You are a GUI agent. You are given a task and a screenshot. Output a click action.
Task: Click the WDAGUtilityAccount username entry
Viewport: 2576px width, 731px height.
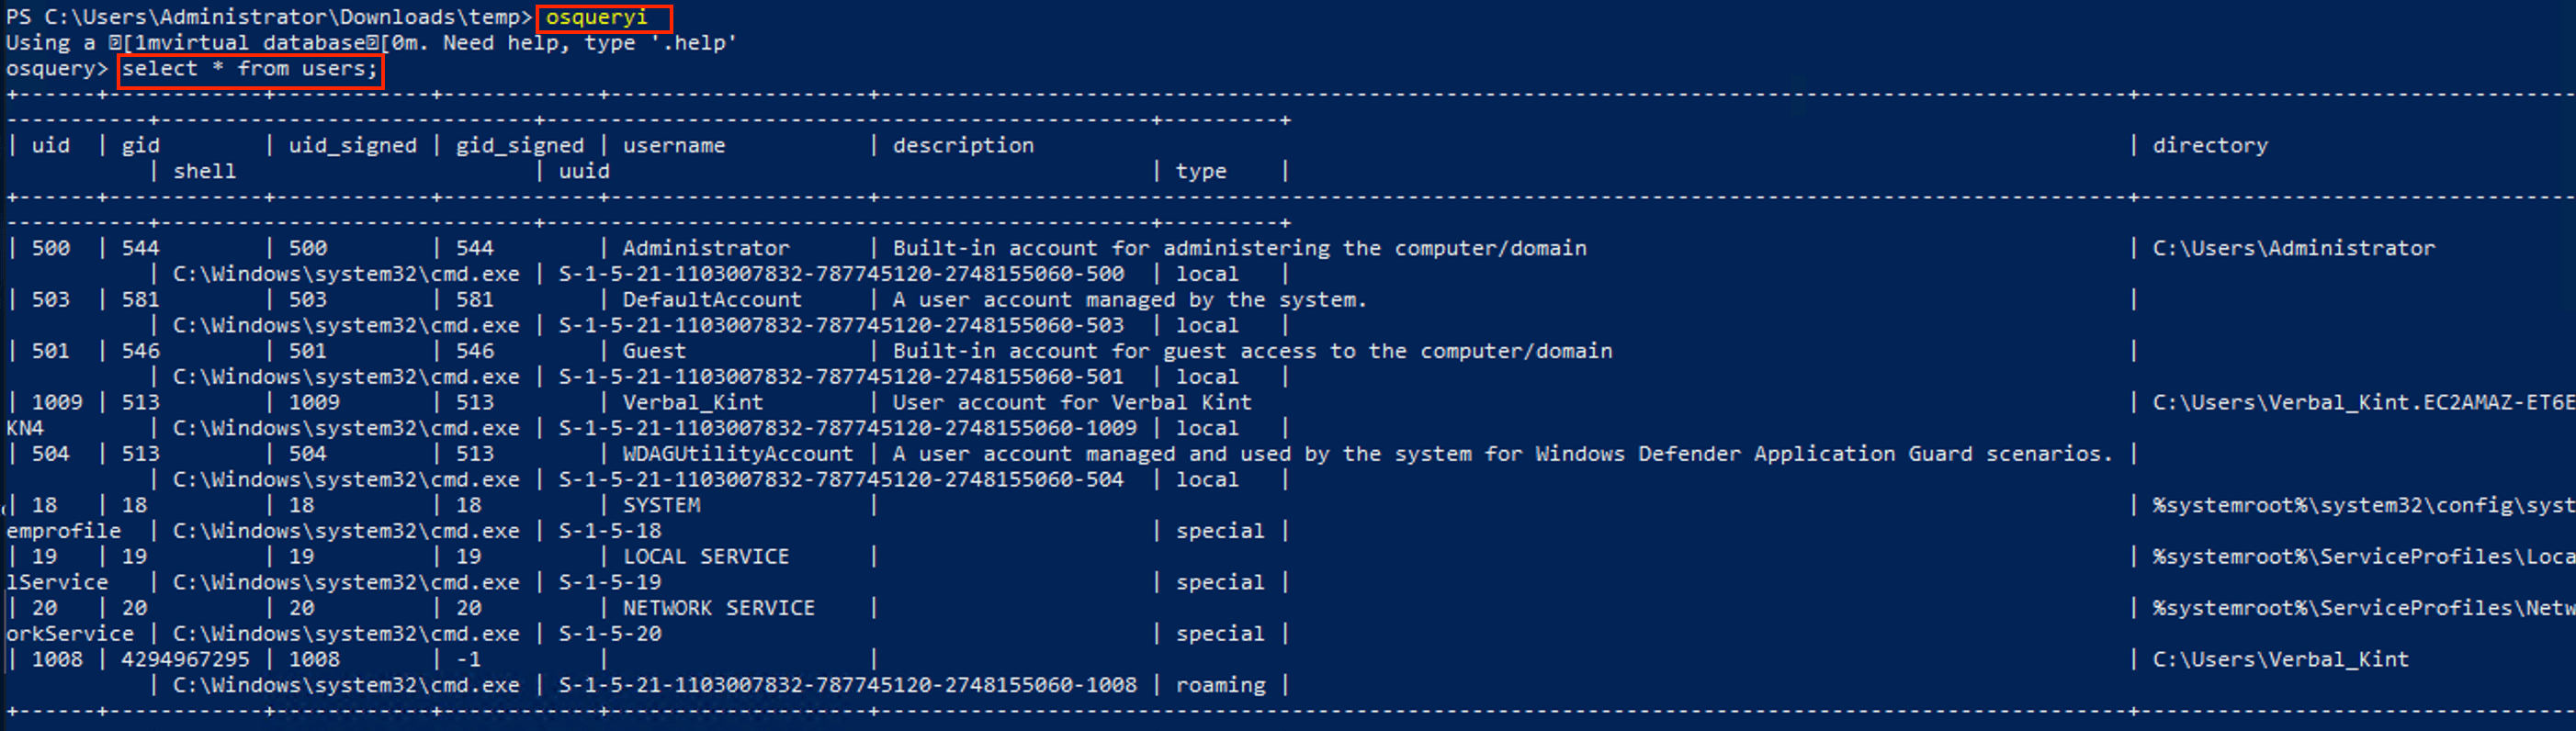[x=737, y=454]
